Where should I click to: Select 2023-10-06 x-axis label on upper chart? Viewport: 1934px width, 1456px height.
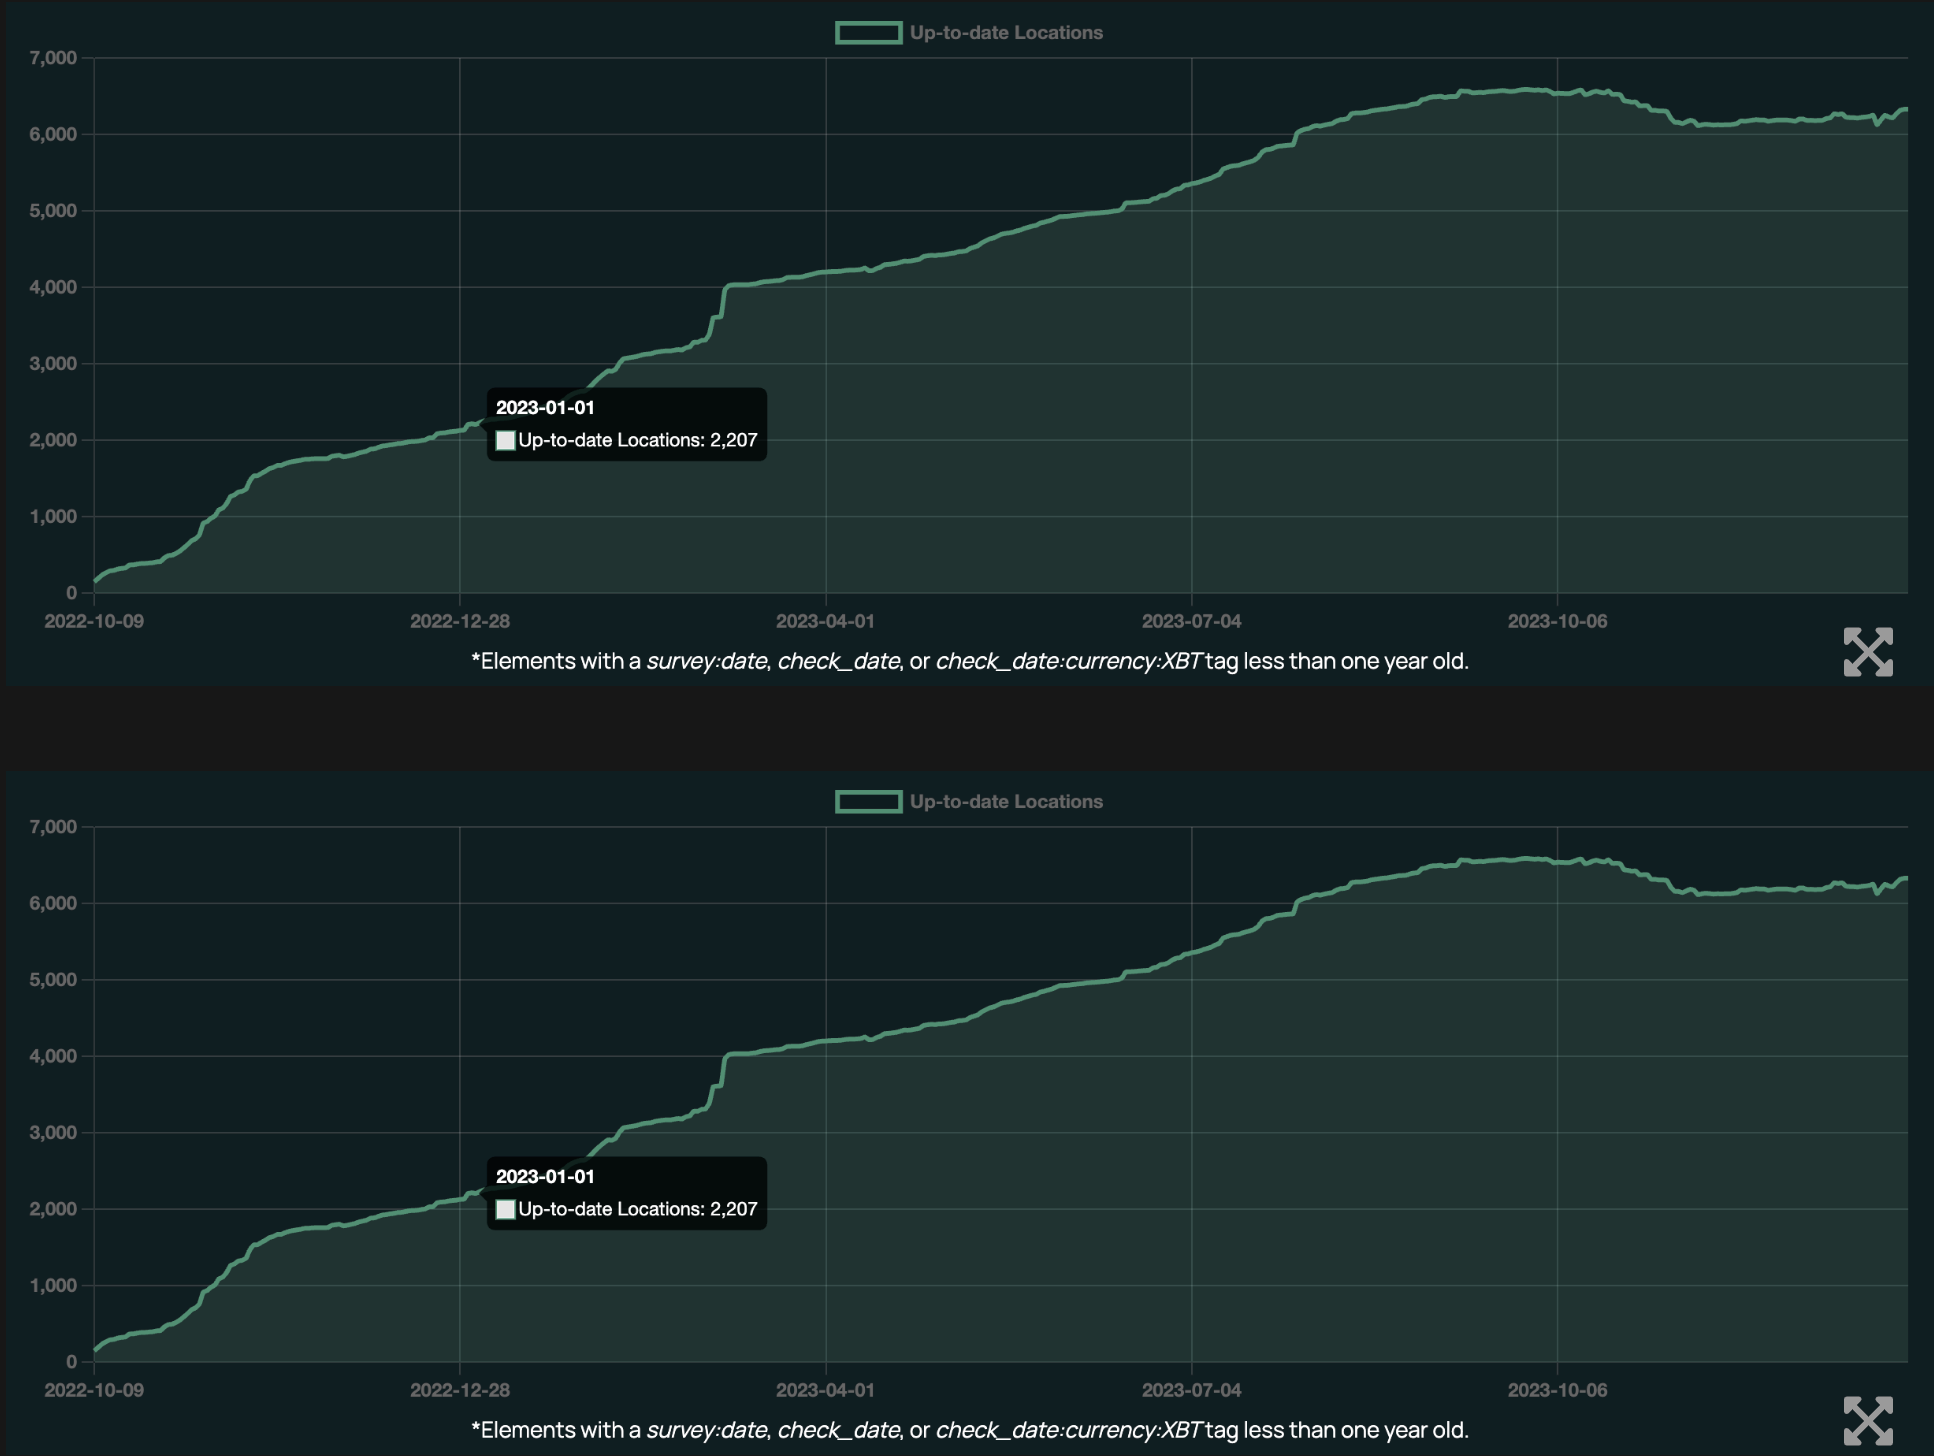point(1557,621)
